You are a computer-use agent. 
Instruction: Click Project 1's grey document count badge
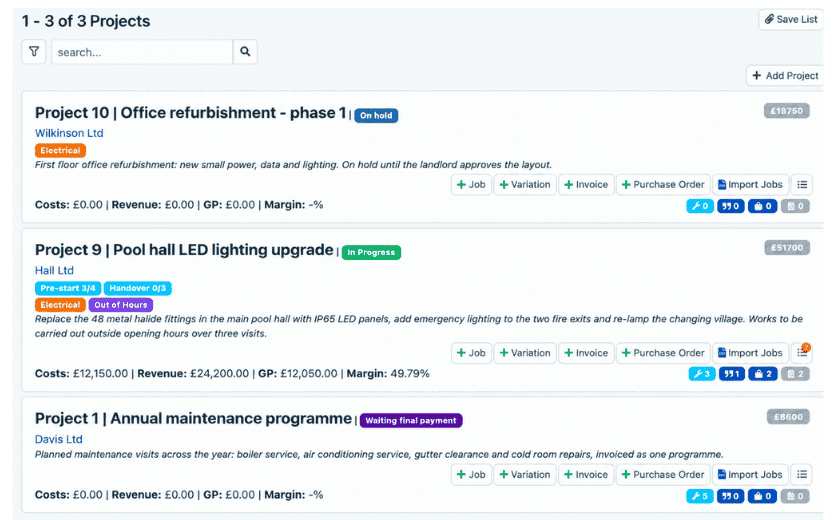pos(795,496)
